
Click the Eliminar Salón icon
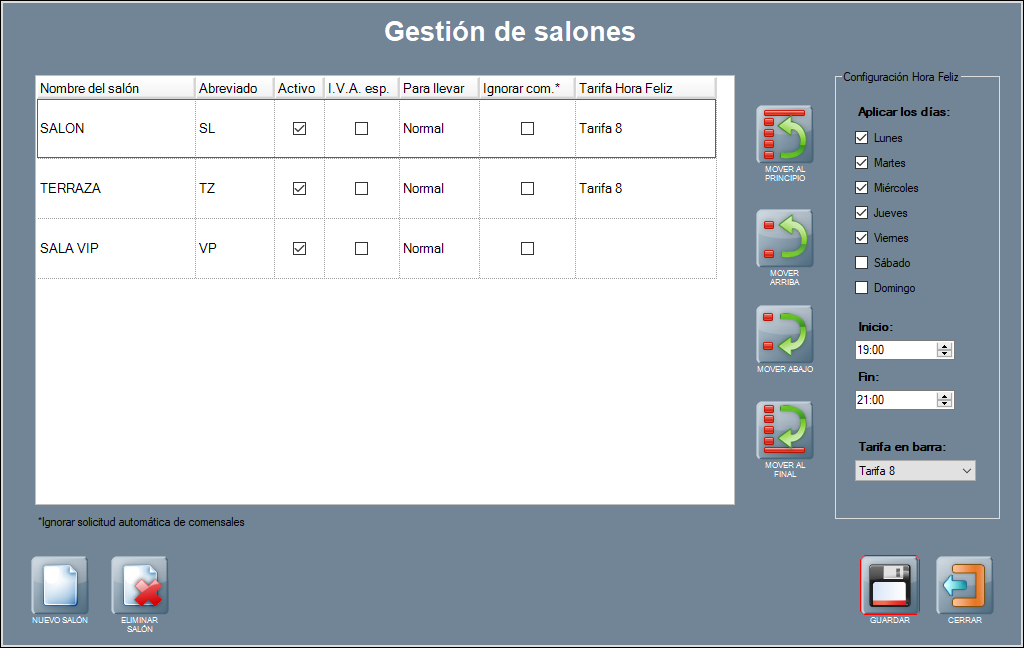point(140,585)
